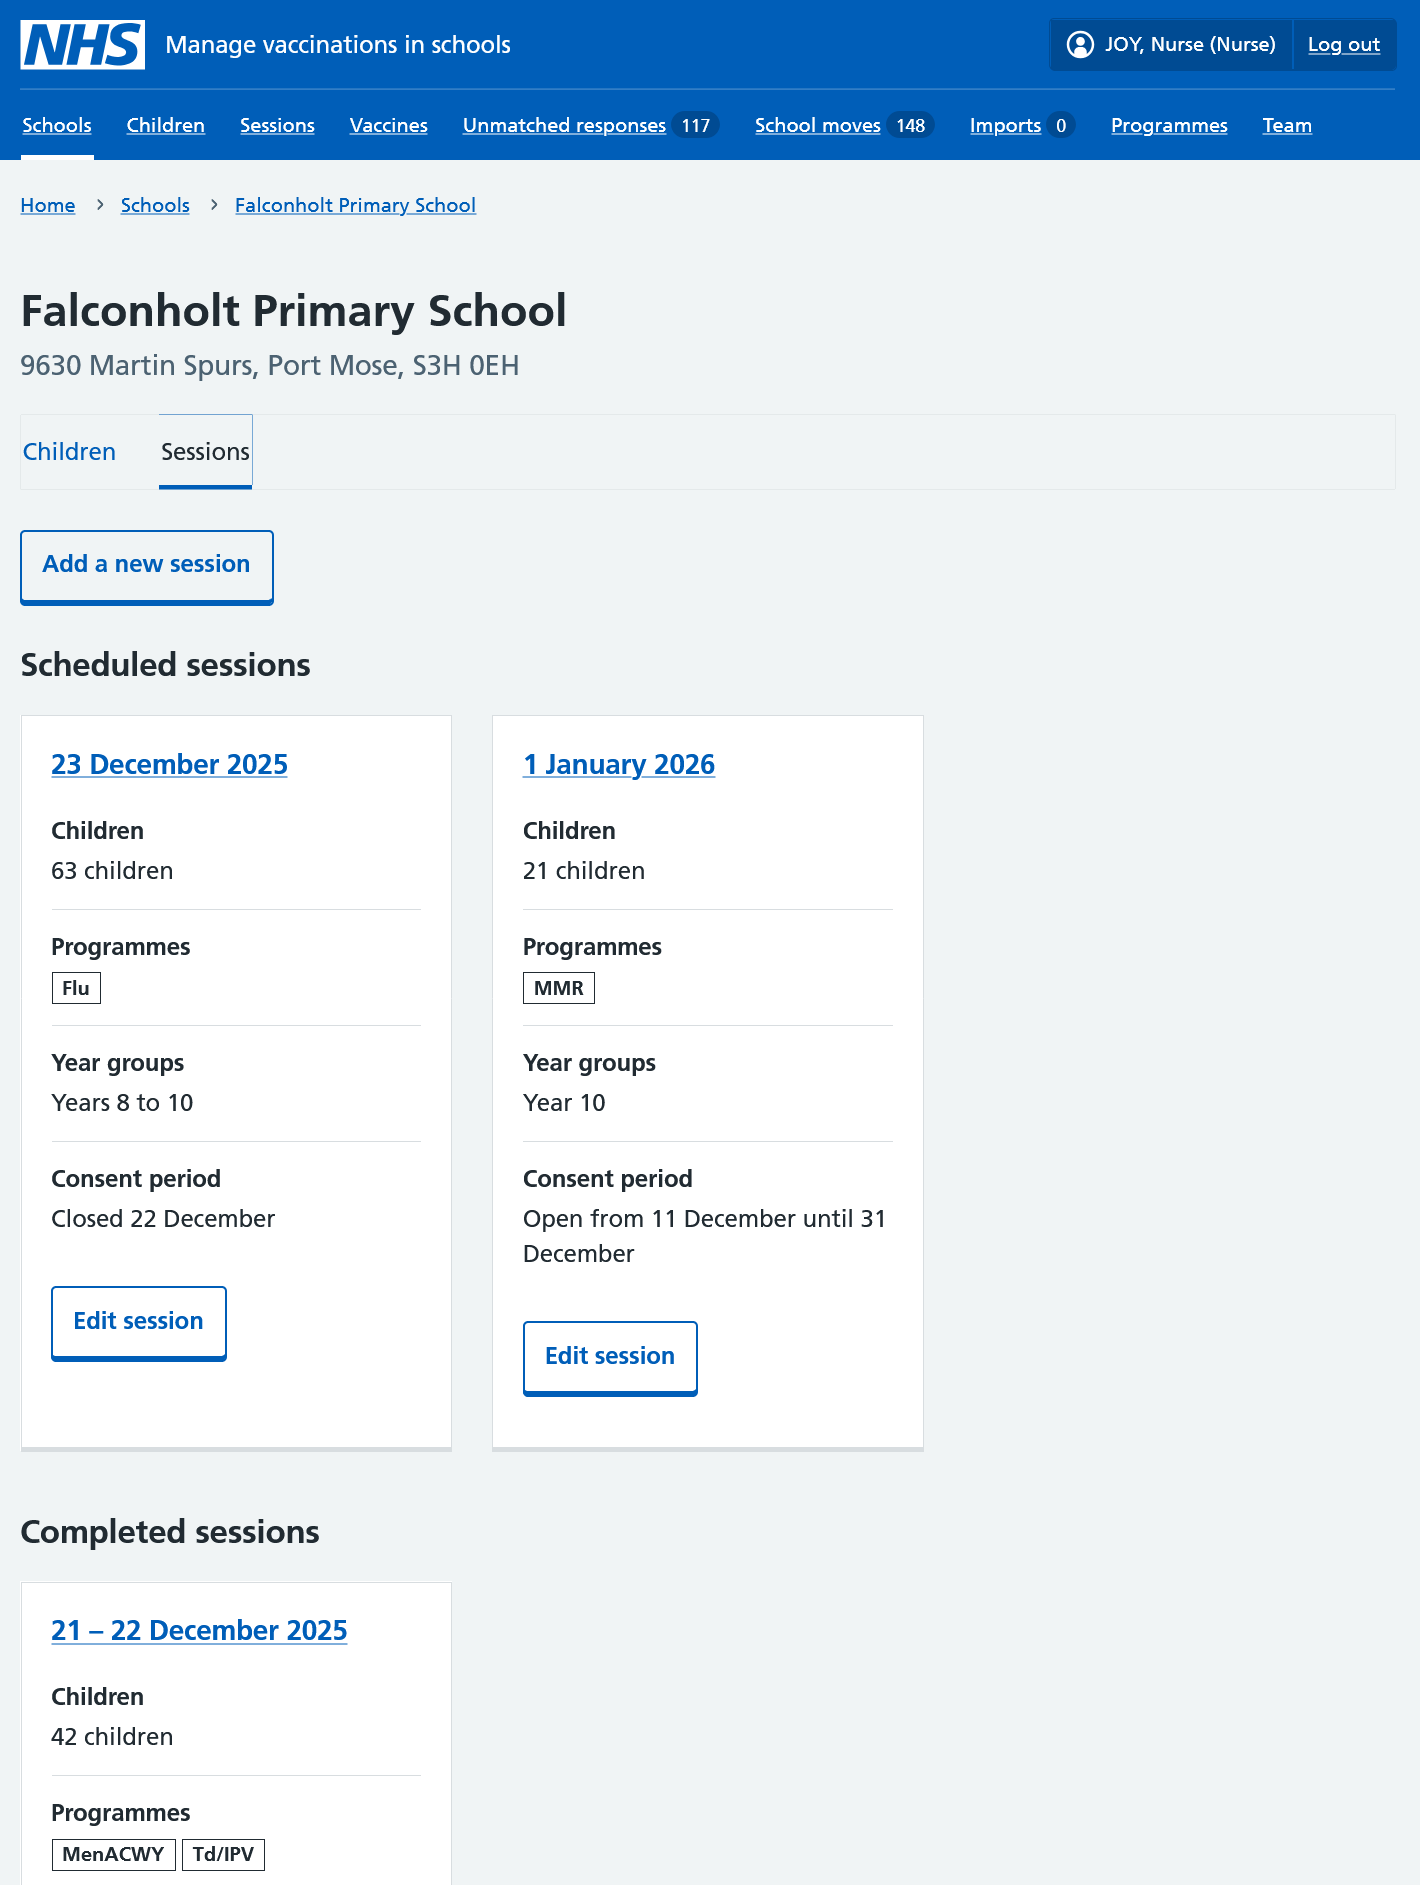Screen dimensions: 1420x1885
Task: Select the Sessions tab
Action: pos(205,451)
